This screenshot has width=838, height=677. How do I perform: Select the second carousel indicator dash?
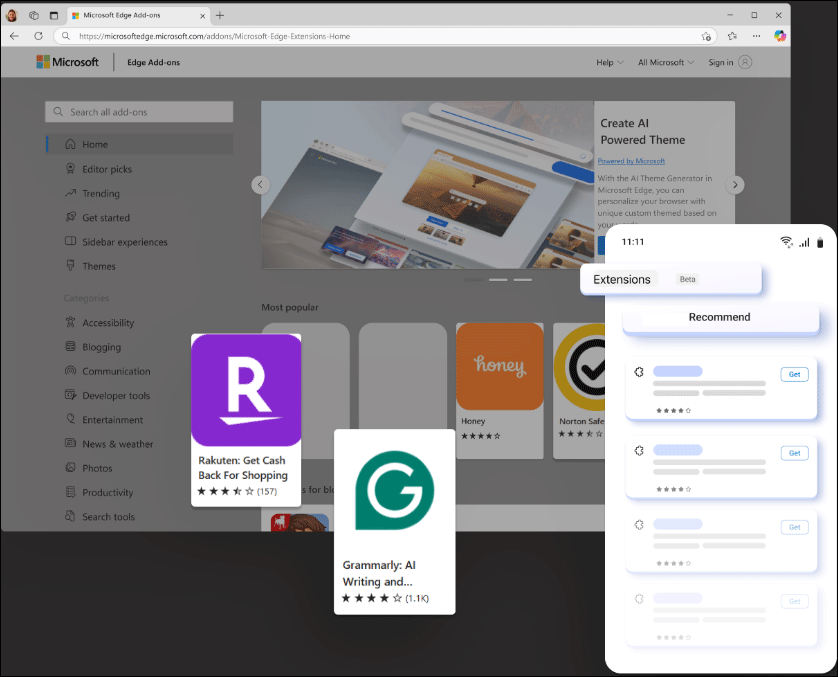[498, 280]
